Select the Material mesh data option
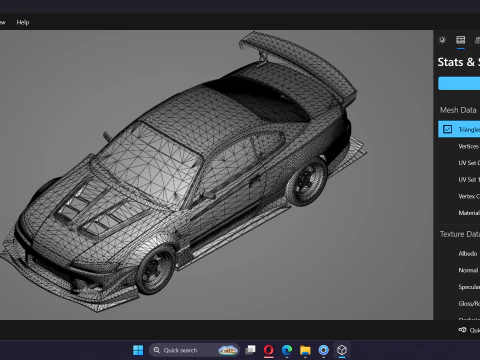480x360 pixels. pos(469,213)
